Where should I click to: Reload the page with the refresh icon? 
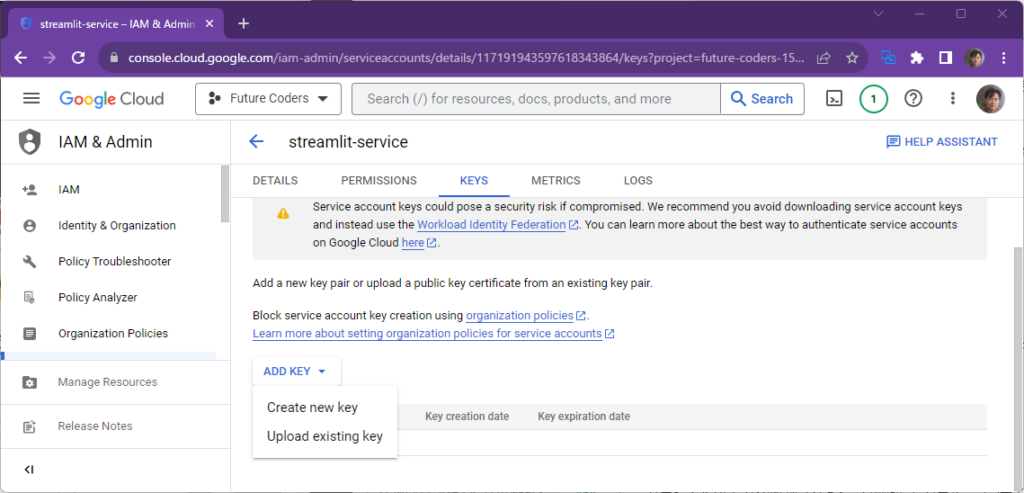click(78, 57)
